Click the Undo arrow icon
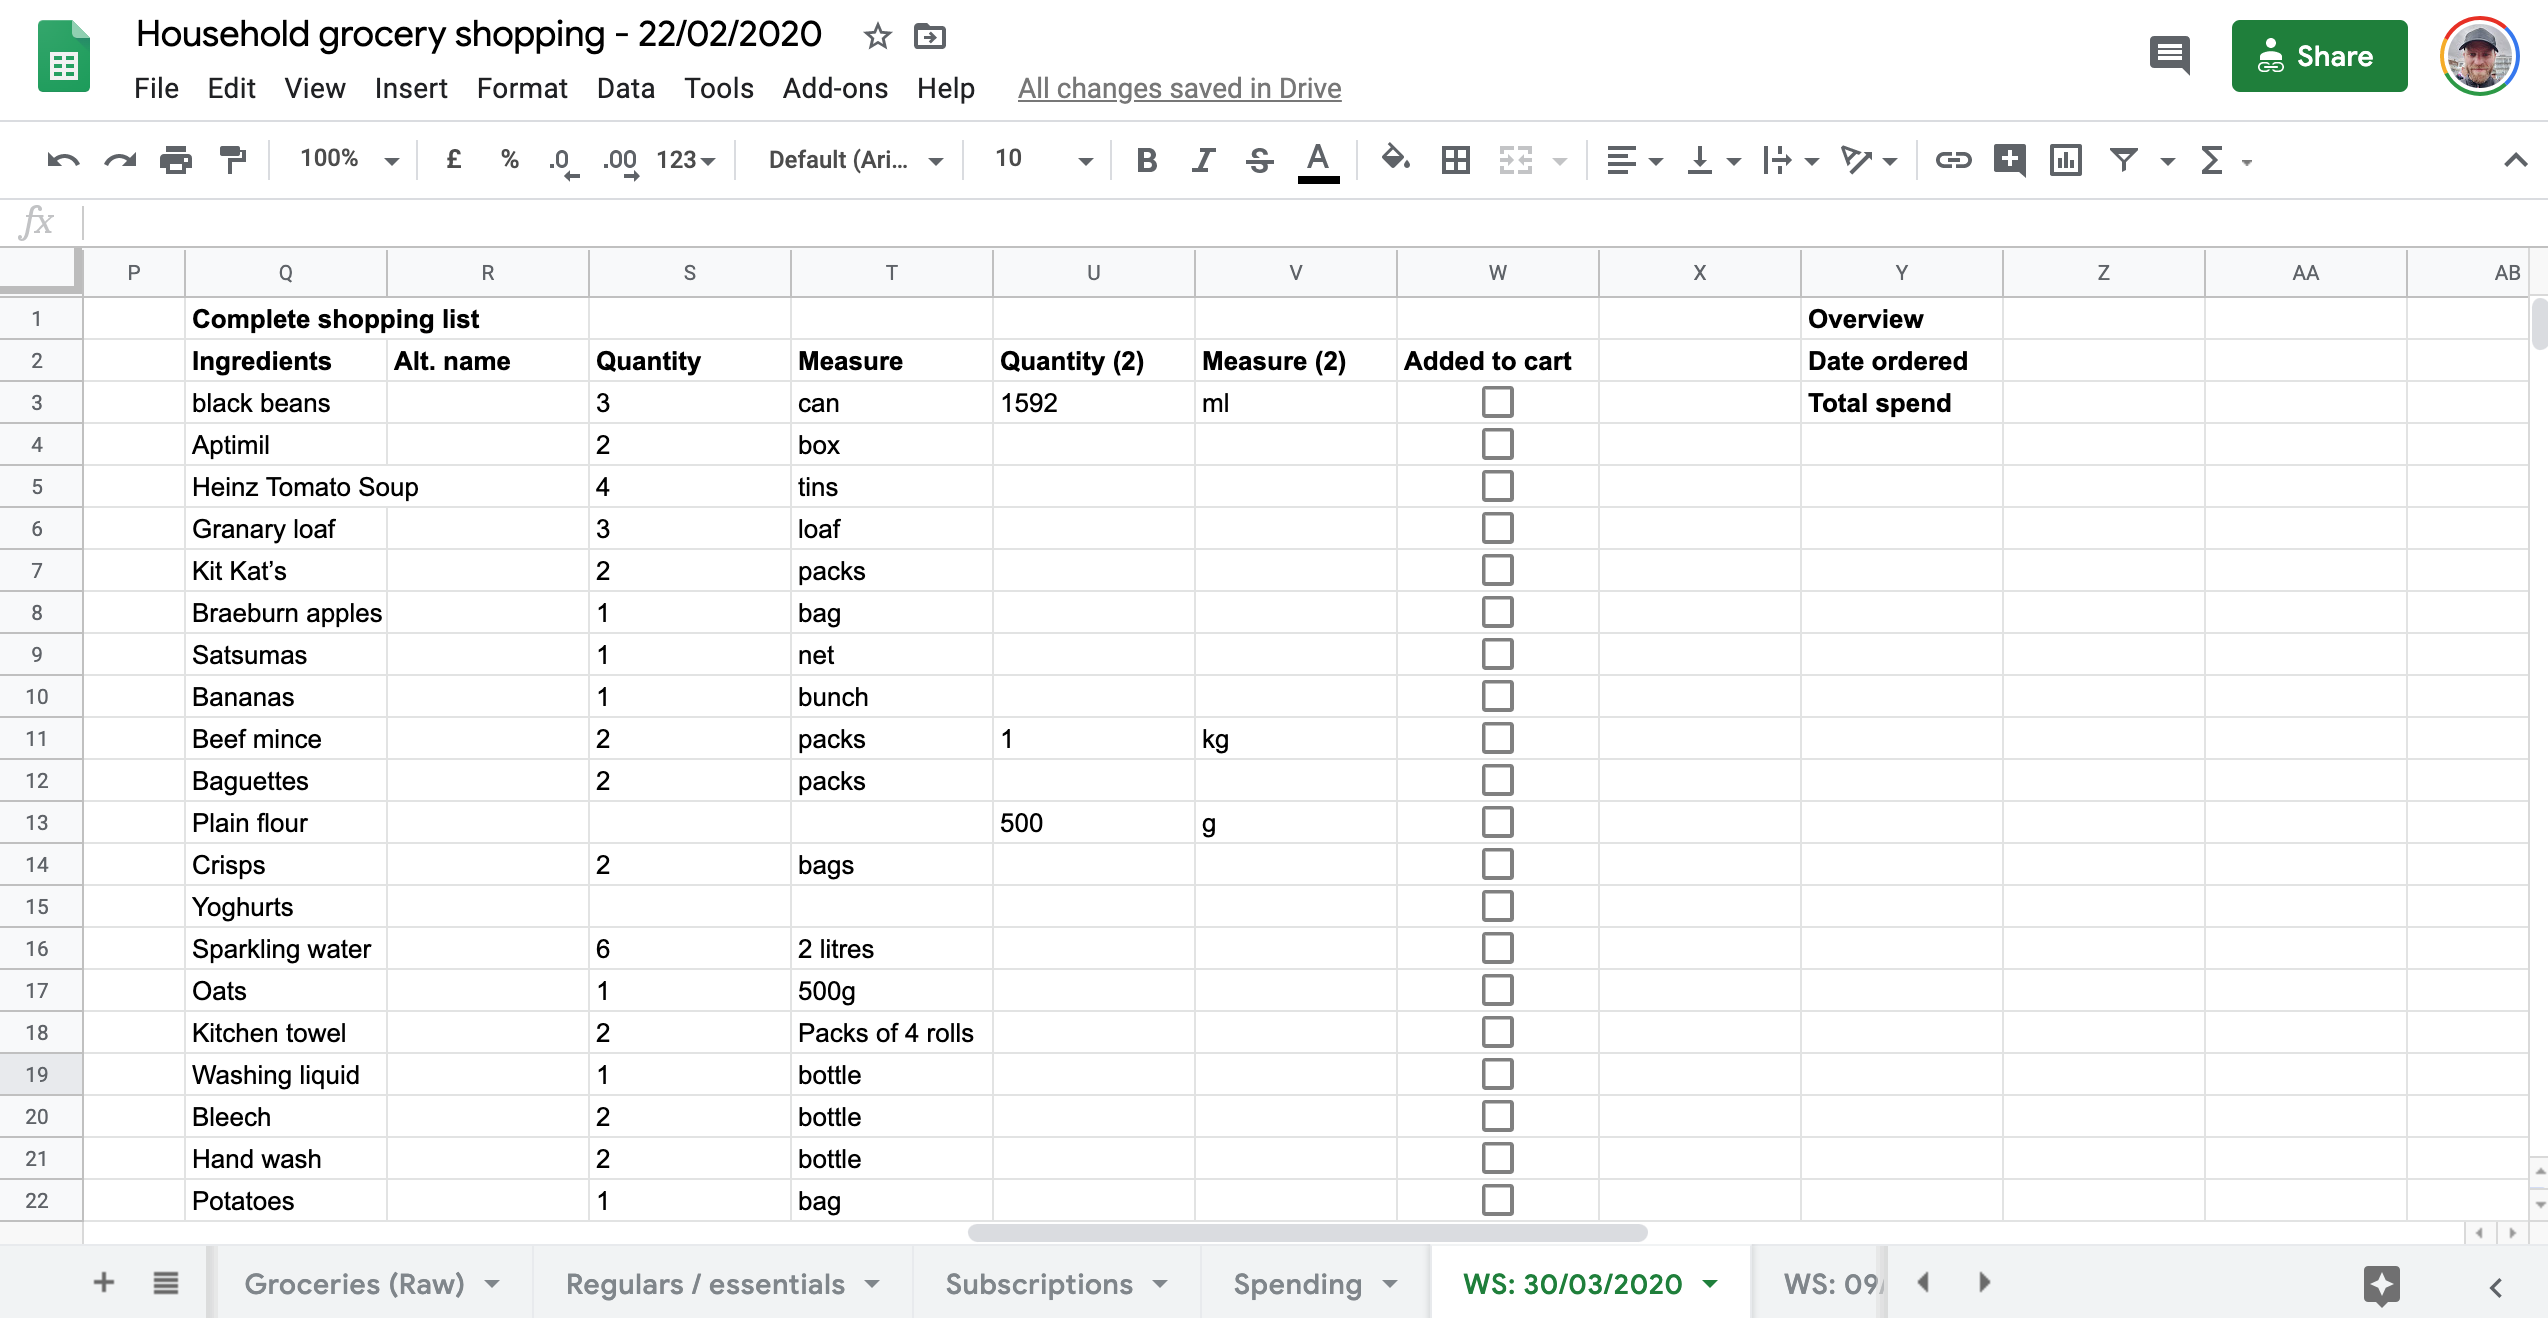 pyautogui.click(x=62, y=160)
